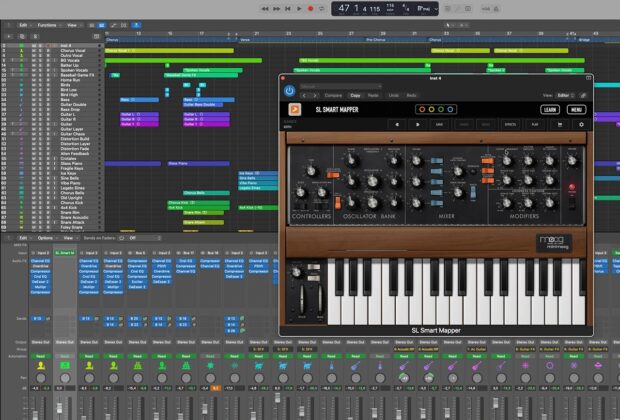Open the LCD display mode dropdown arrow

coord(436,9)
